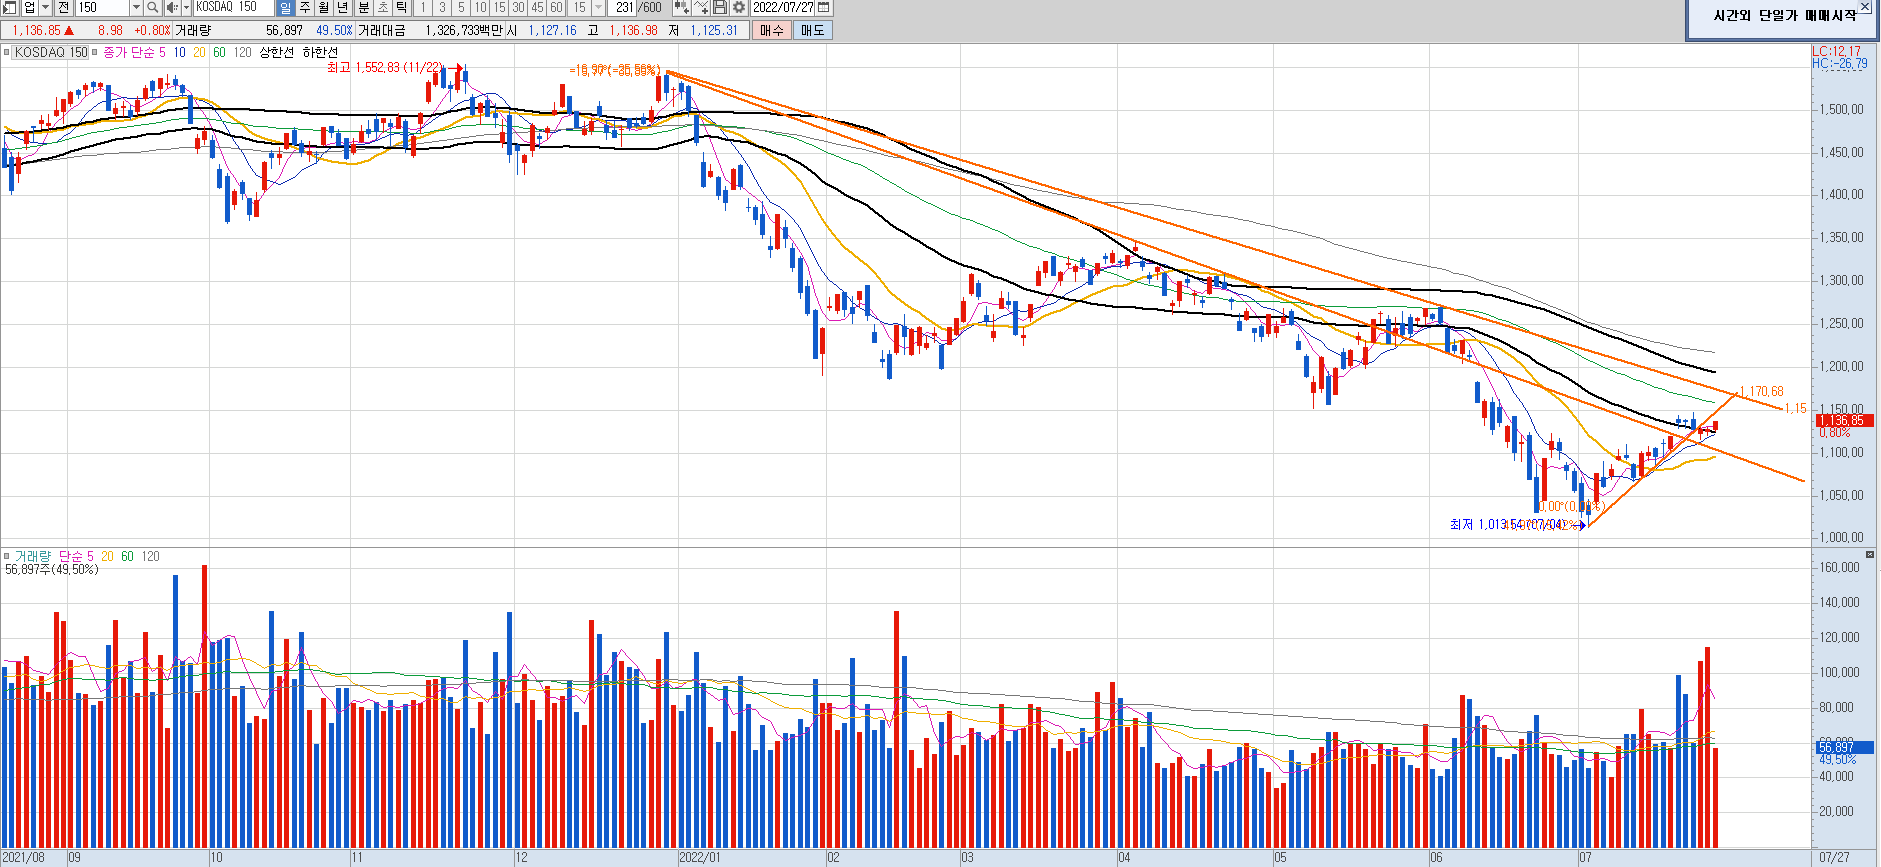This screenshot has height=867, width=1881.
Task: Open stock code search magnifier
Action: [x=152, y=7]
